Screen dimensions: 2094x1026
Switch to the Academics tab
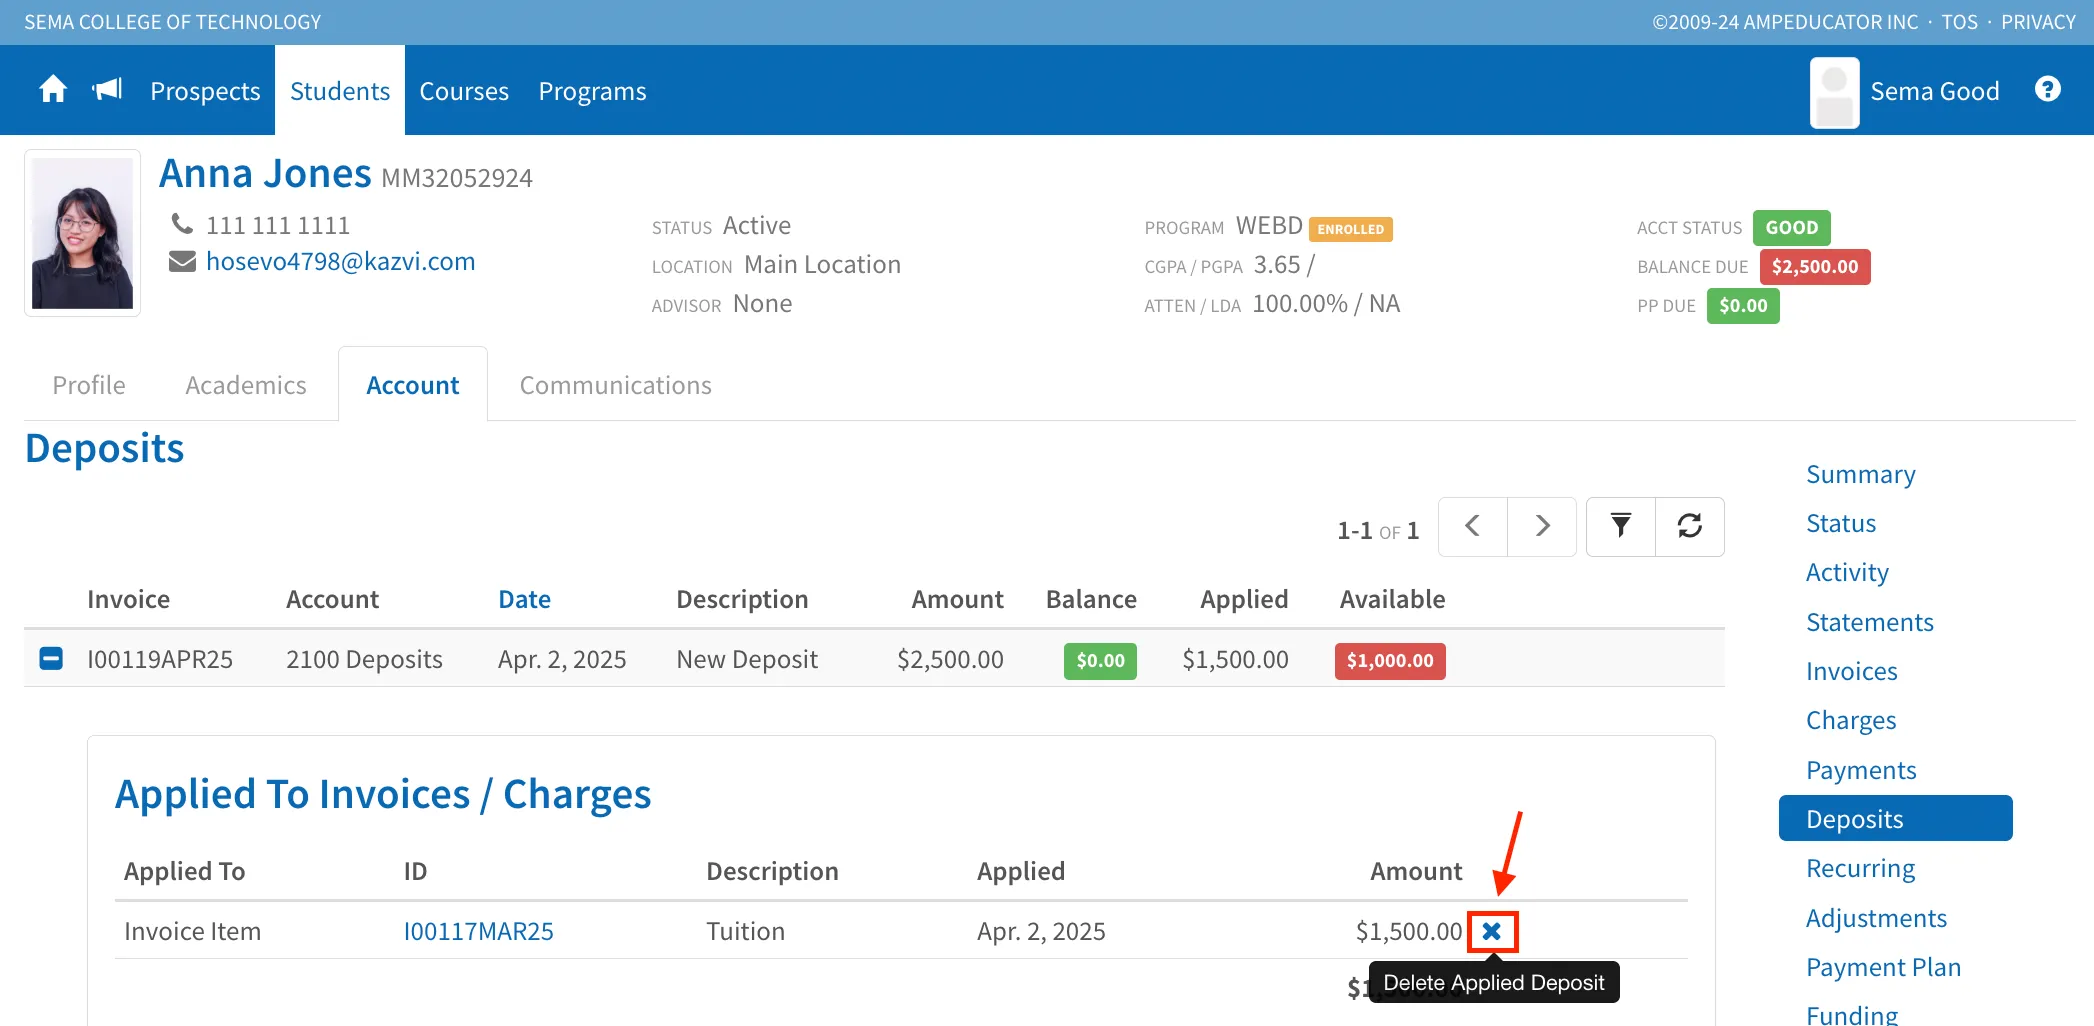246,385
